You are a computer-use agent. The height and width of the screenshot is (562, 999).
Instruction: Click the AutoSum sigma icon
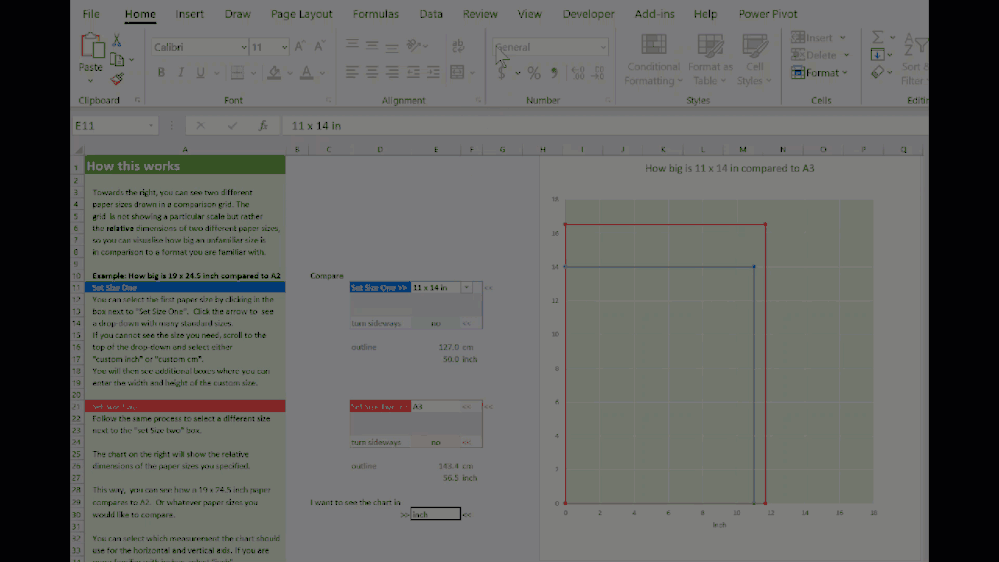coord(878,38)
